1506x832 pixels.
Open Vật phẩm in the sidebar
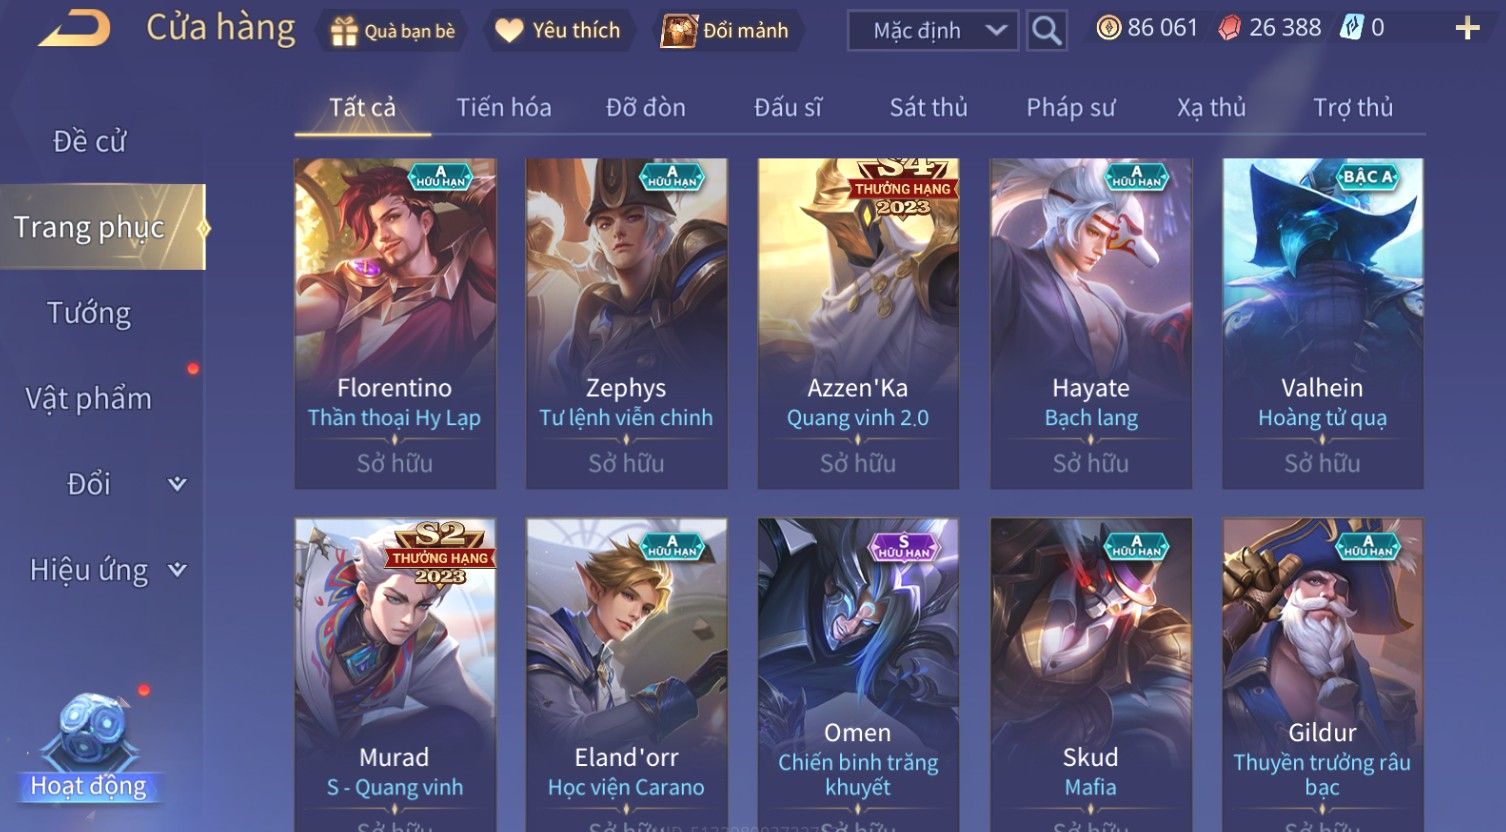pos(89,399)
